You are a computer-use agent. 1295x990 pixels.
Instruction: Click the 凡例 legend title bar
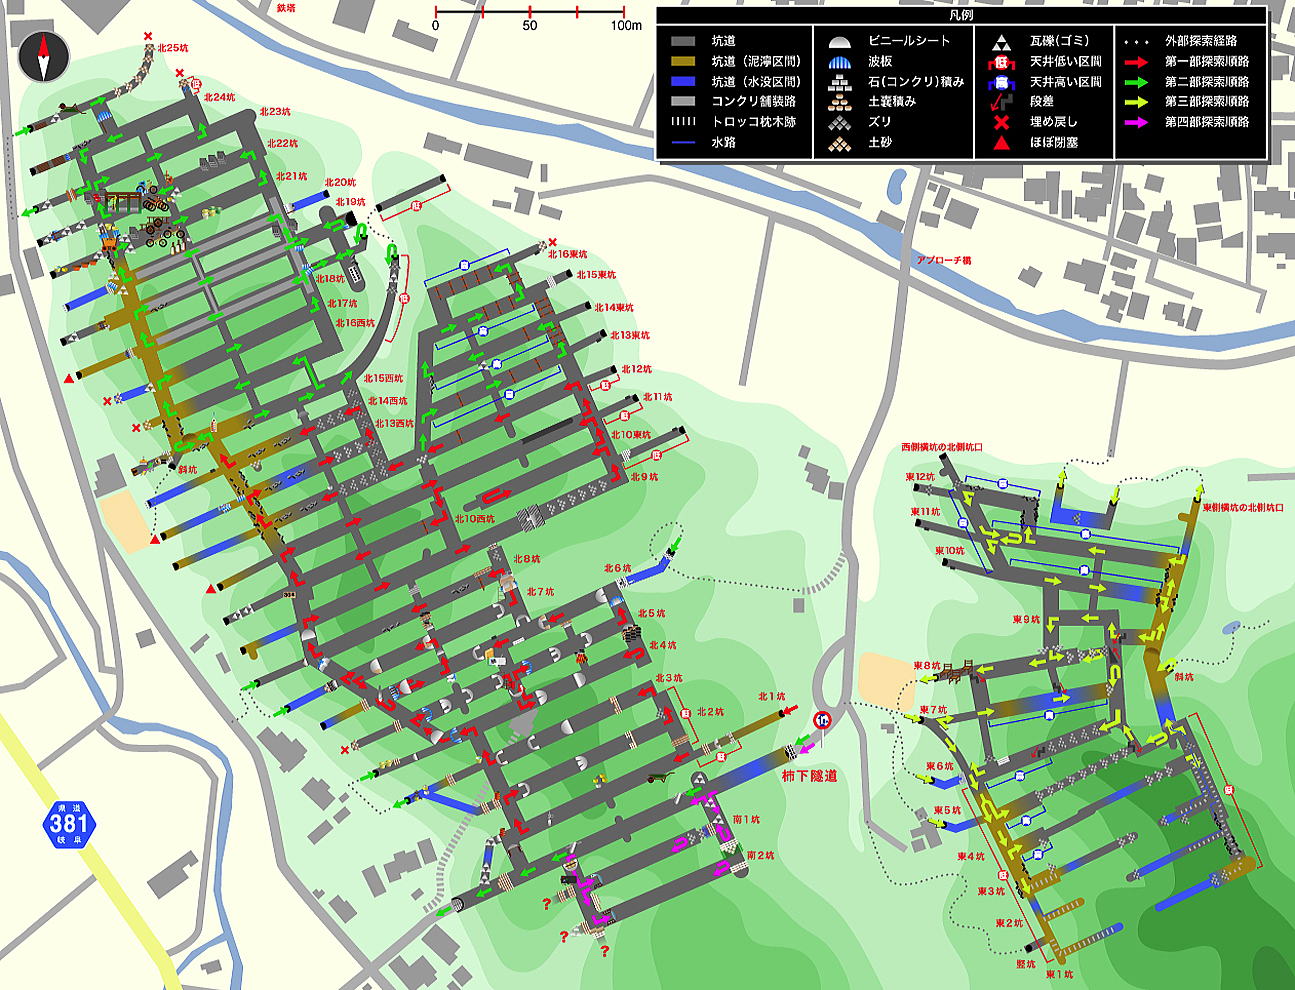pyautogui.click(x=961, y=16)
